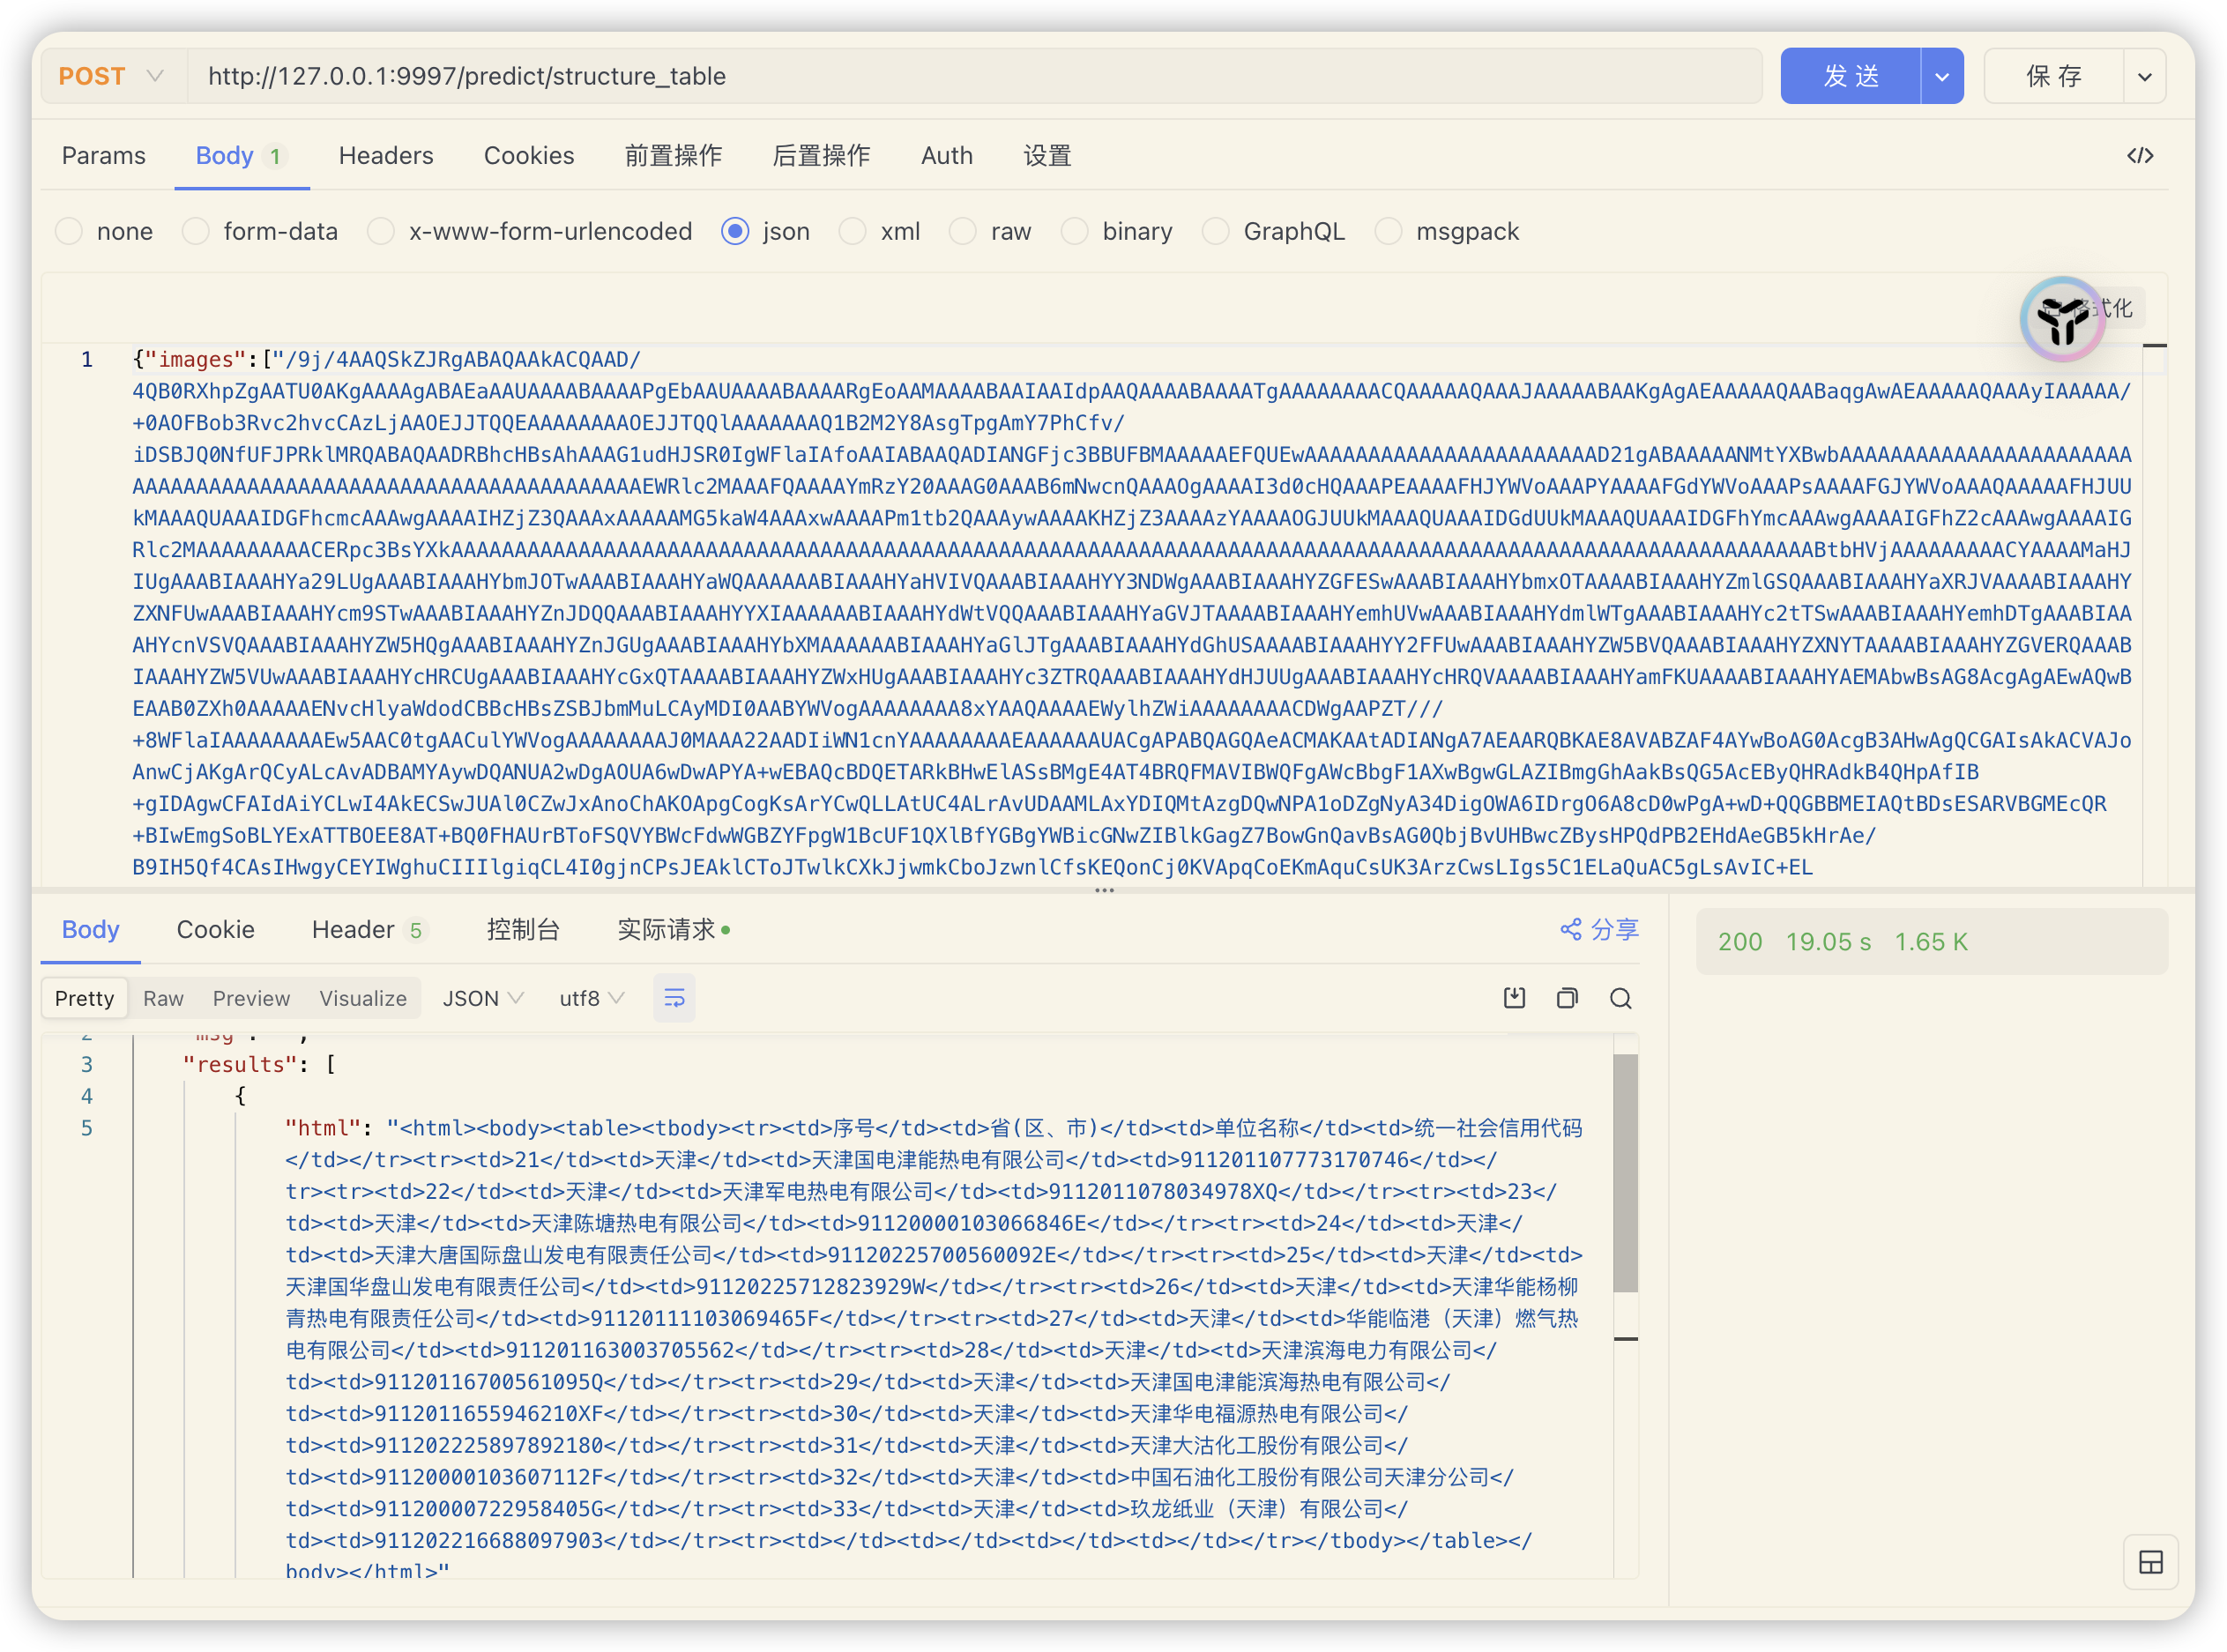This screenshot has height=1652, width=2227.
Task: Open share options for the response
Action: [1597, 929]
